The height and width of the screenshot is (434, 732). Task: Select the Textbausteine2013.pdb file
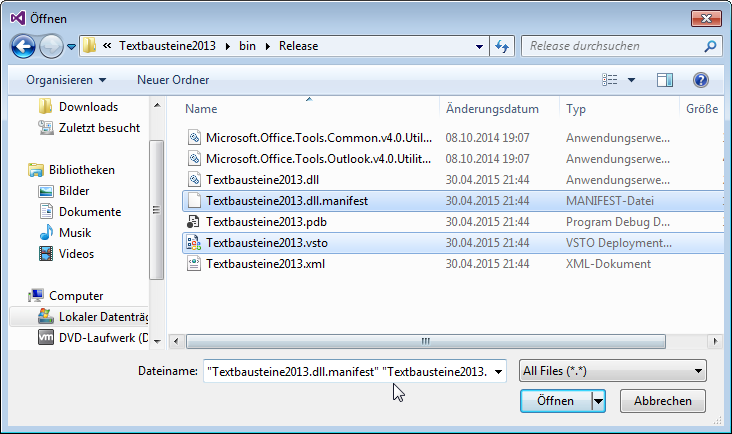[x=266, y=222]
